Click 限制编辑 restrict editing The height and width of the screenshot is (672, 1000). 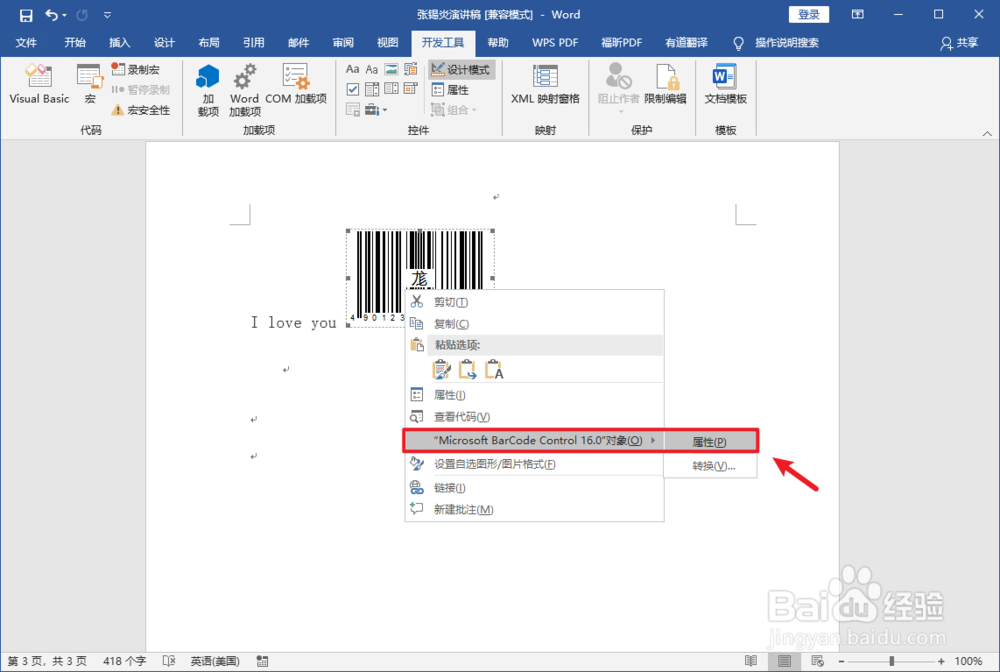[665, 84]
